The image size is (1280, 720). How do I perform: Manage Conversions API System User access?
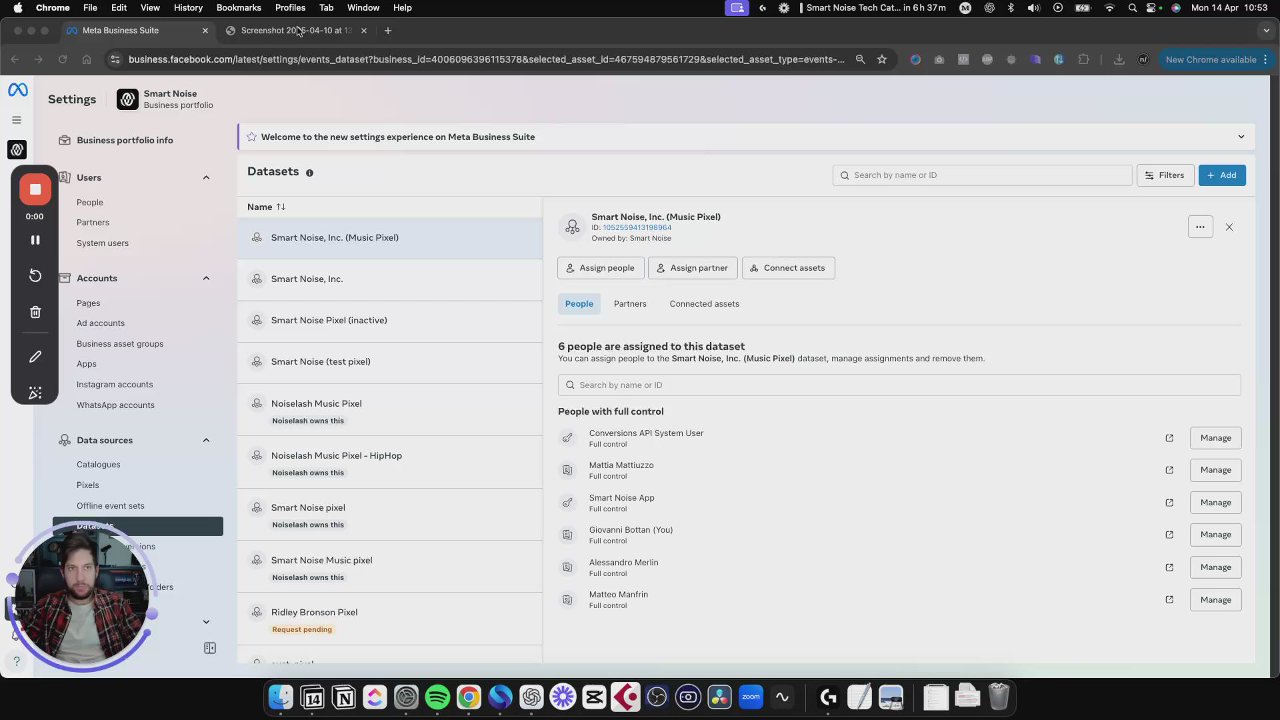(1216, 438)
